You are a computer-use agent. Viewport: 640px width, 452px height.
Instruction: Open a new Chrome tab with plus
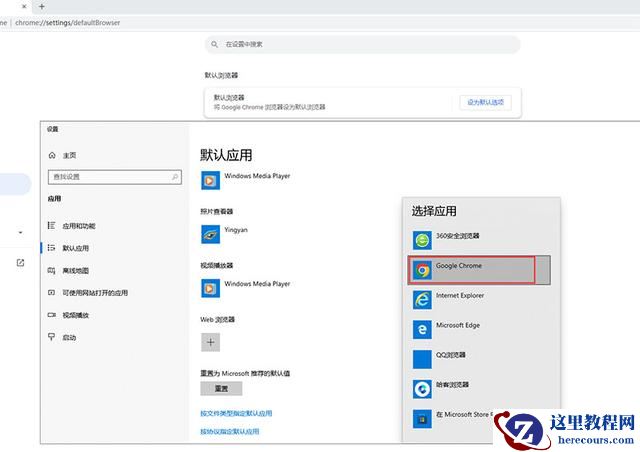point(42,7)
